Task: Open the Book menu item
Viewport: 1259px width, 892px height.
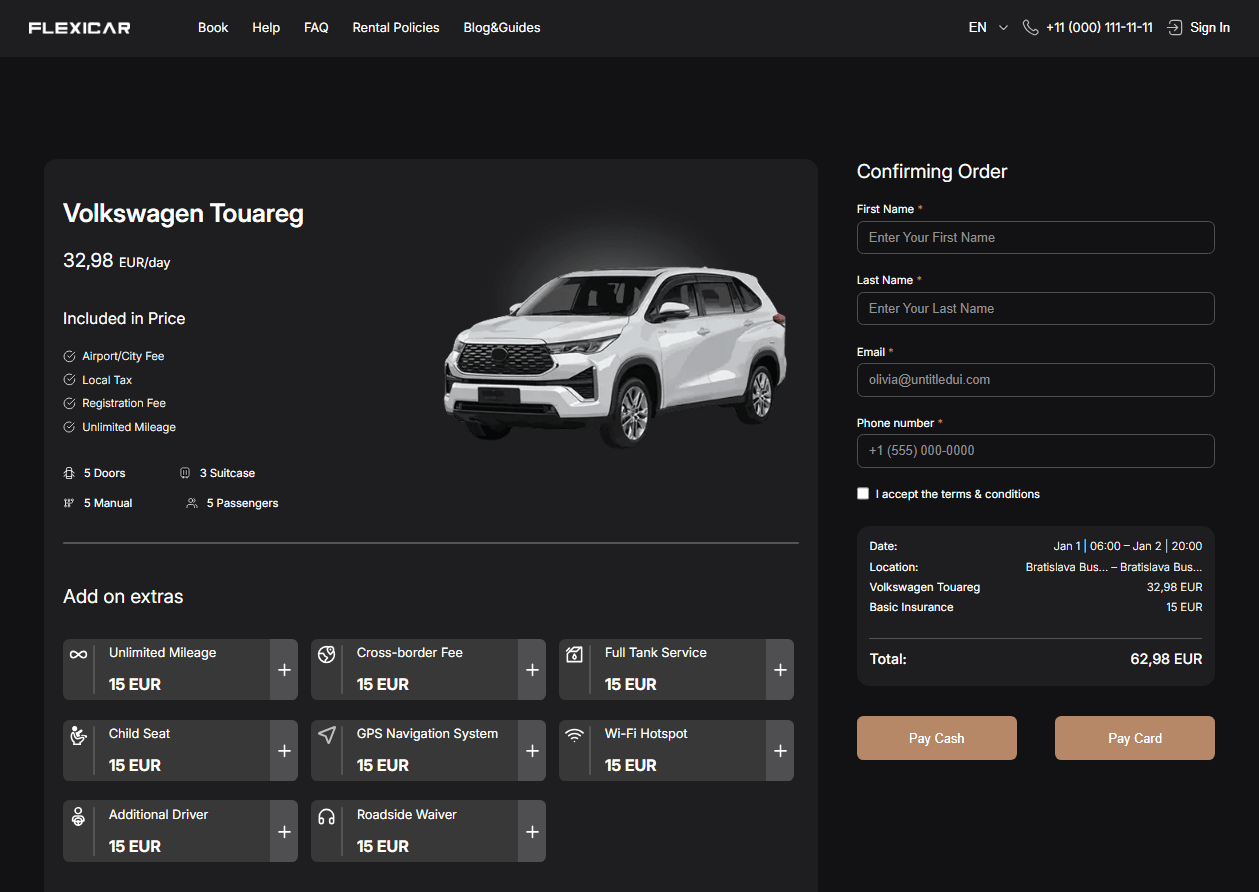Action: [213, 28]
